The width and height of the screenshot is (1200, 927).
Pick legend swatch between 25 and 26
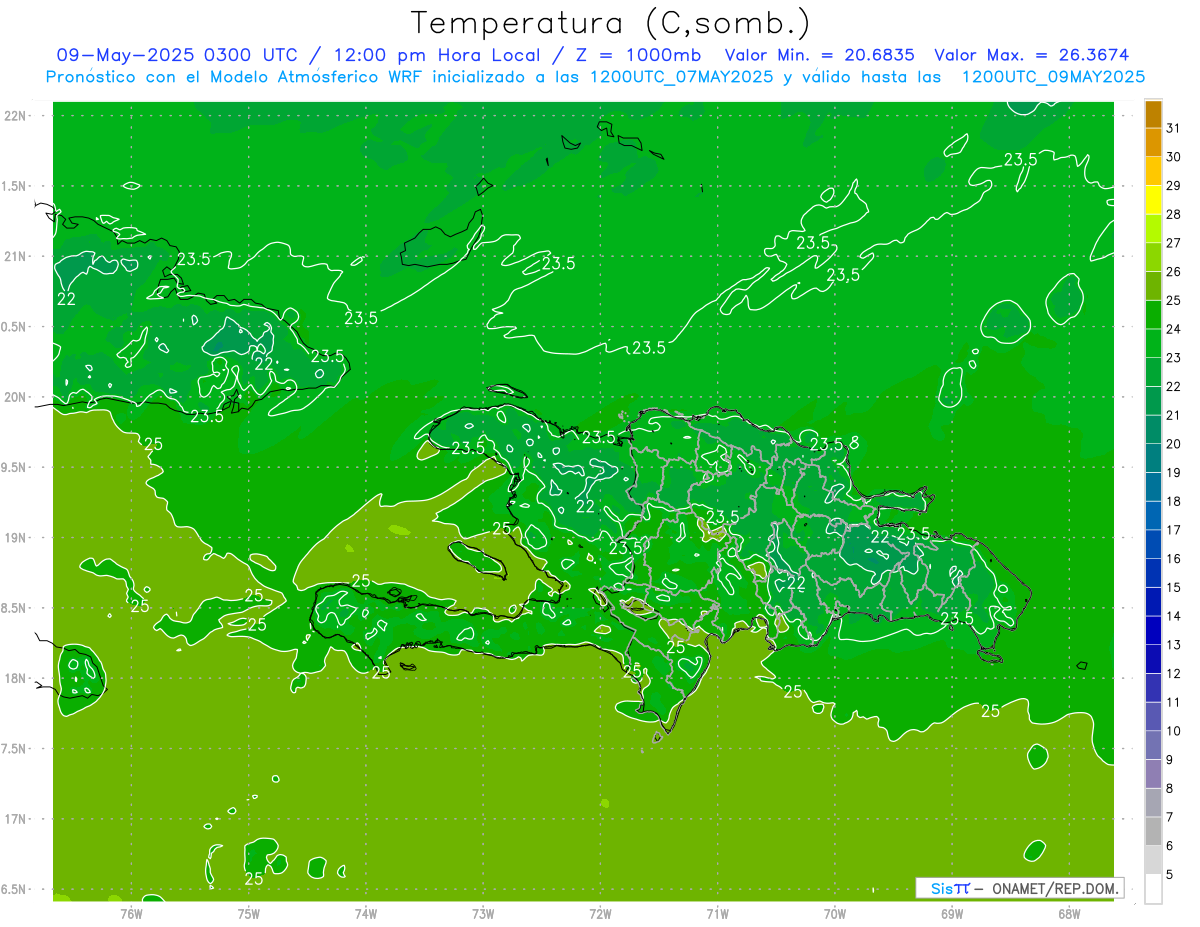coord(1153,286)
